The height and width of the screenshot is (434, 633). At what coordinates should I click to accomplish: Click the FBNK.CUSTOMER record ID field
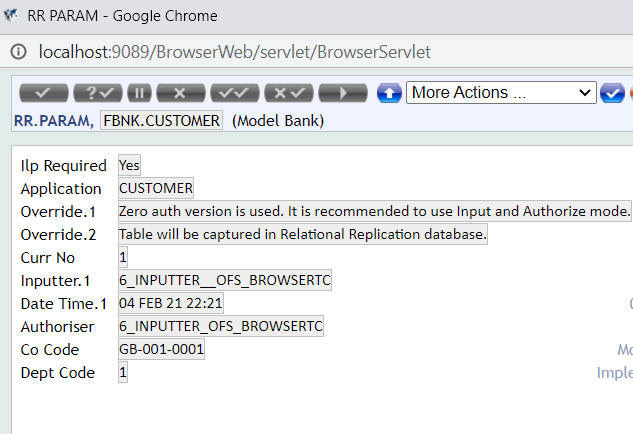(162, 120)
